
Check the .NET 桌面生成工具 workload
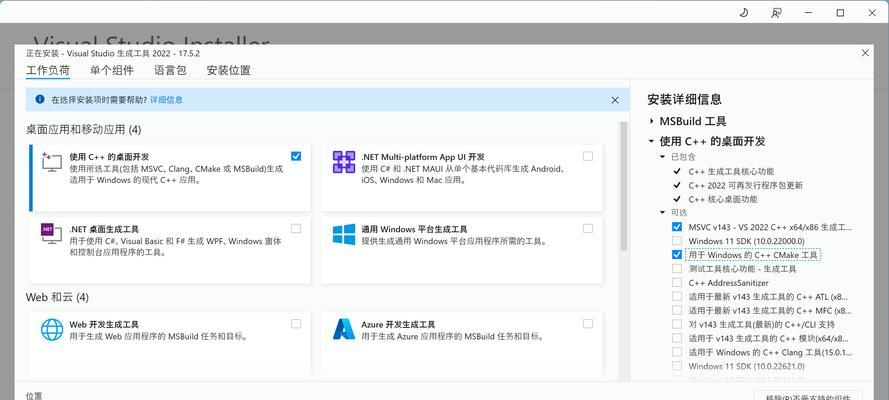(x=296, y=228)
